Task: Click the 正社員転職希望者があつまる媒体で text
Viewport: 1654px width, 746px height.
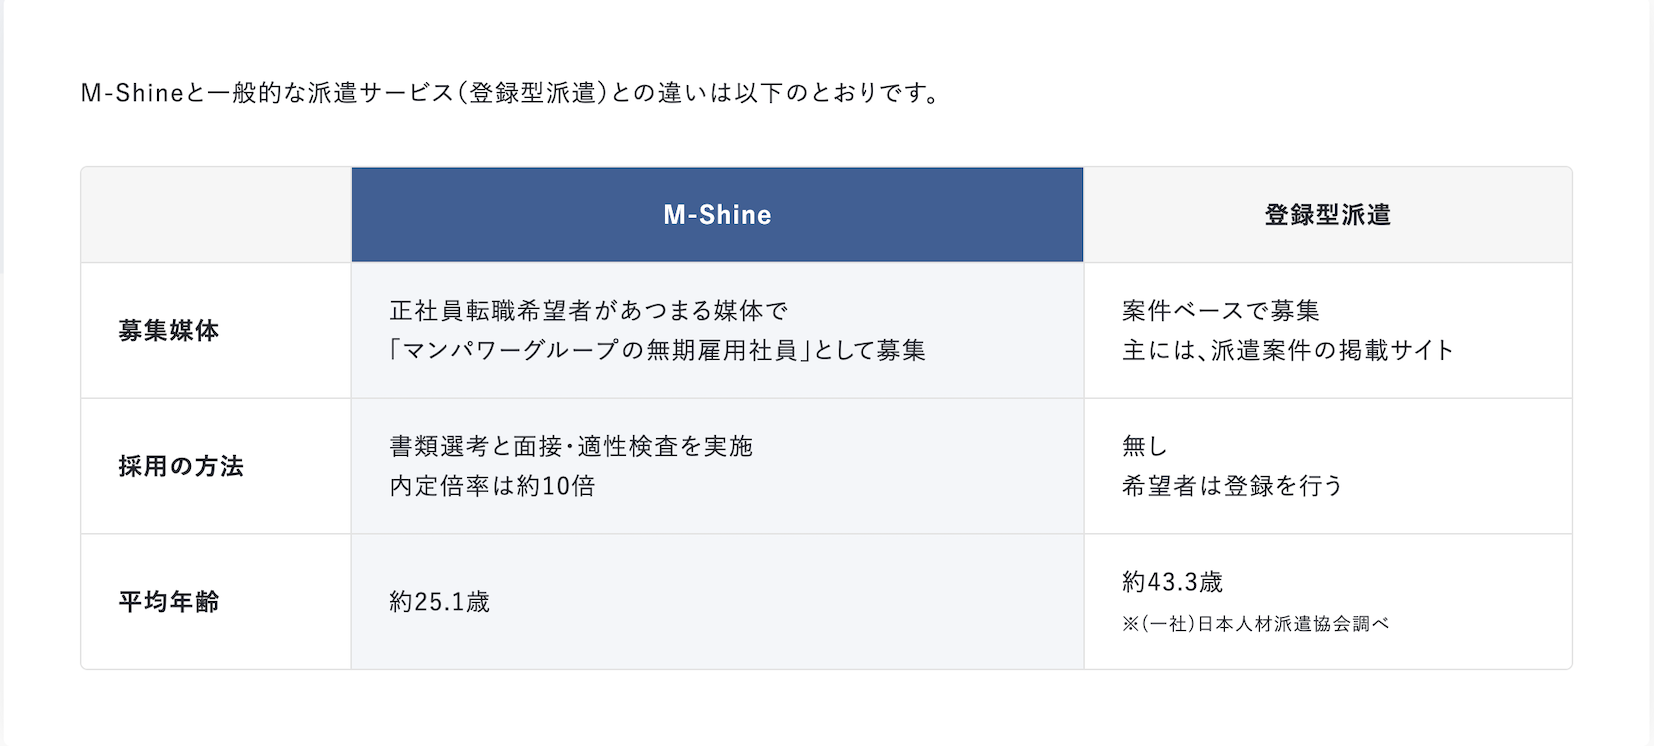Action: (589, 311)
